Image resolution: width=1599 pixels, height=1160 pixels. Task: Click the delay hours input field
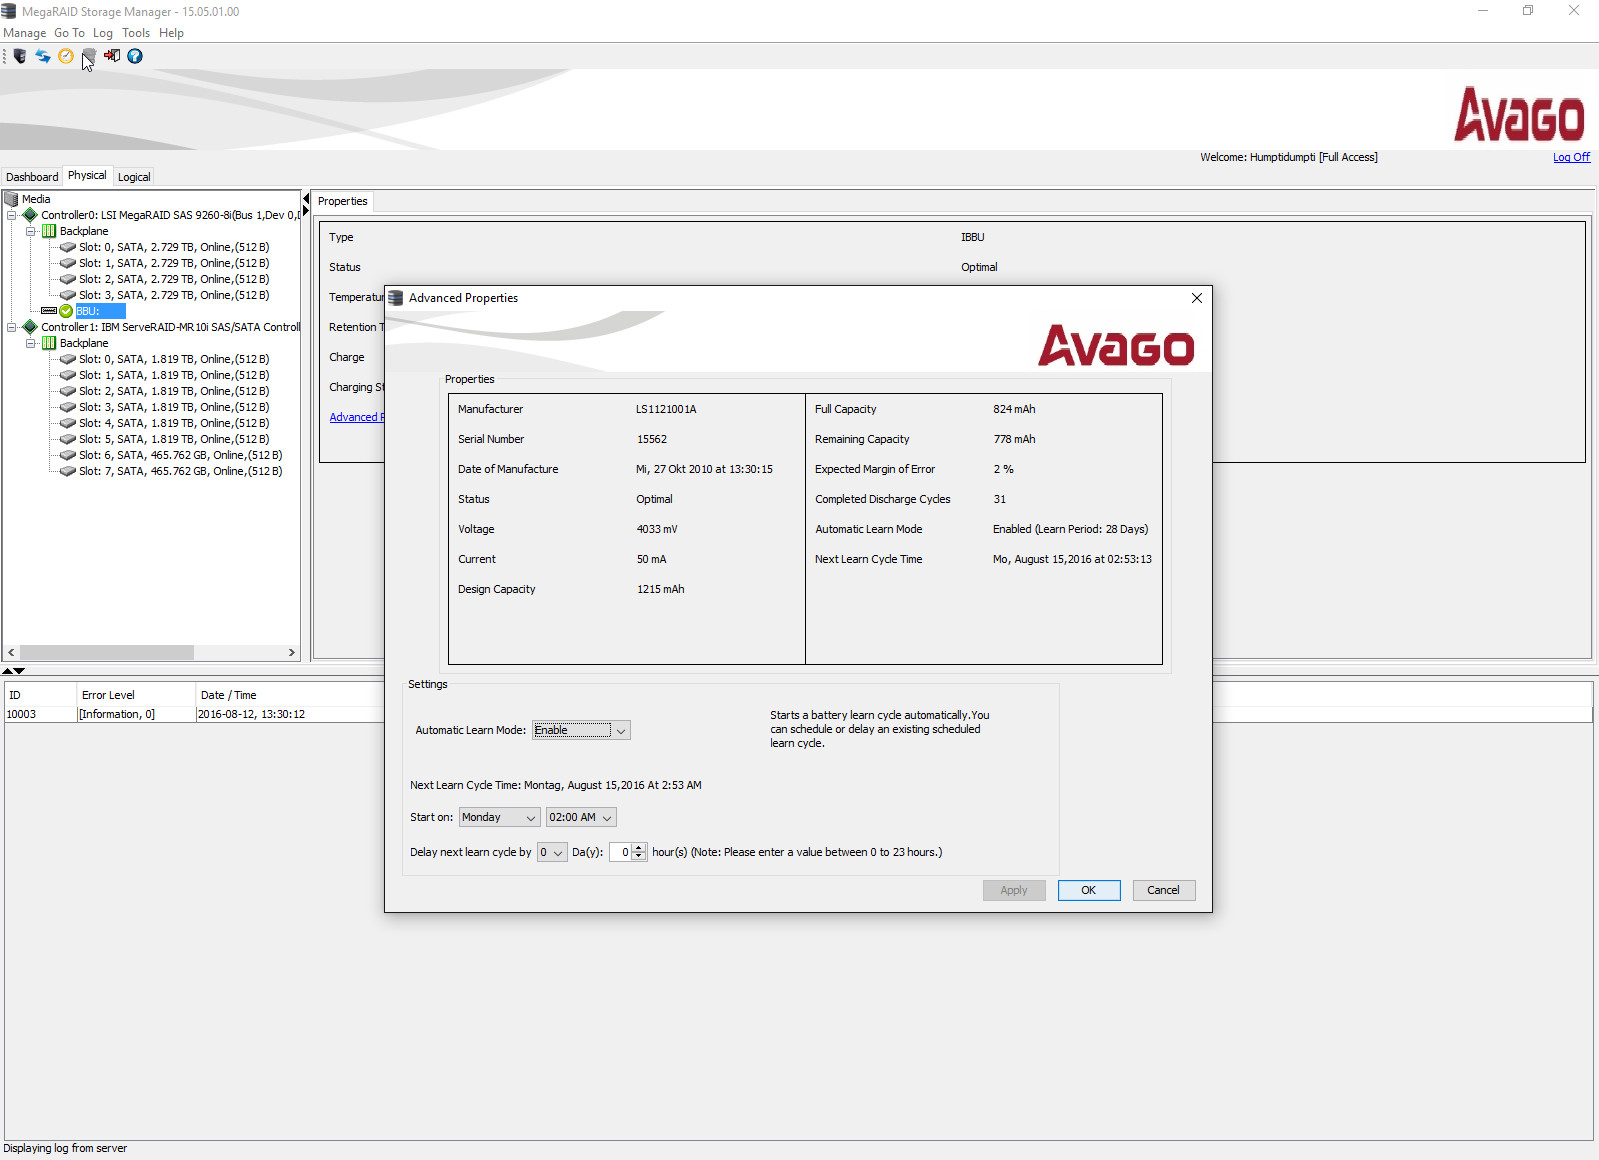pyautogui.click(x=621, y=853)
